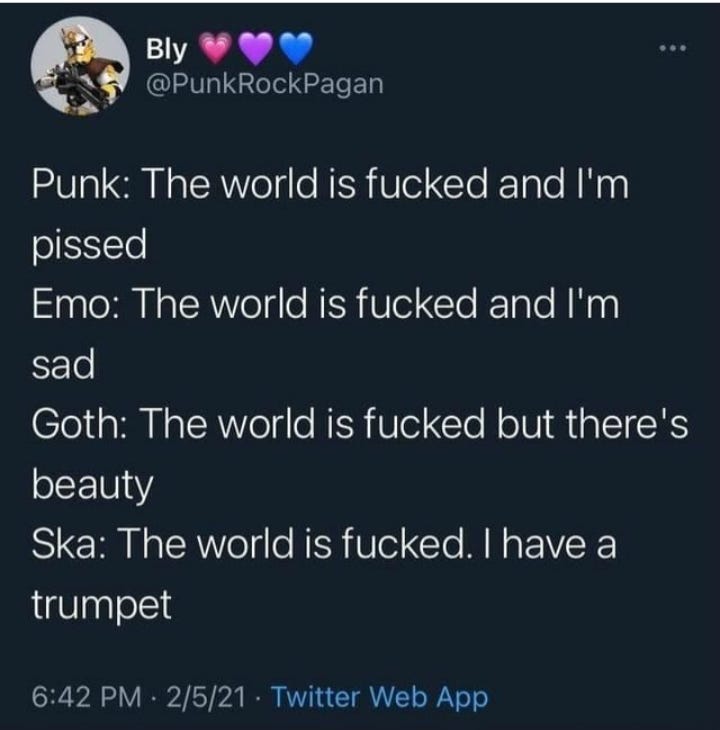
Task: Click the phrase but there's in Goth line
Action: tap(592, 424)
